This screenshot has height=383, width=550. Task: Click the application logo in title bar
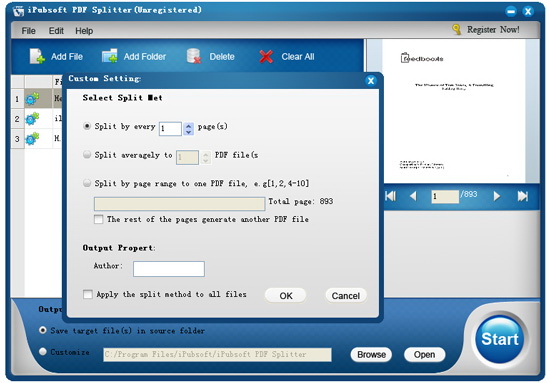[x=19, y=11]
